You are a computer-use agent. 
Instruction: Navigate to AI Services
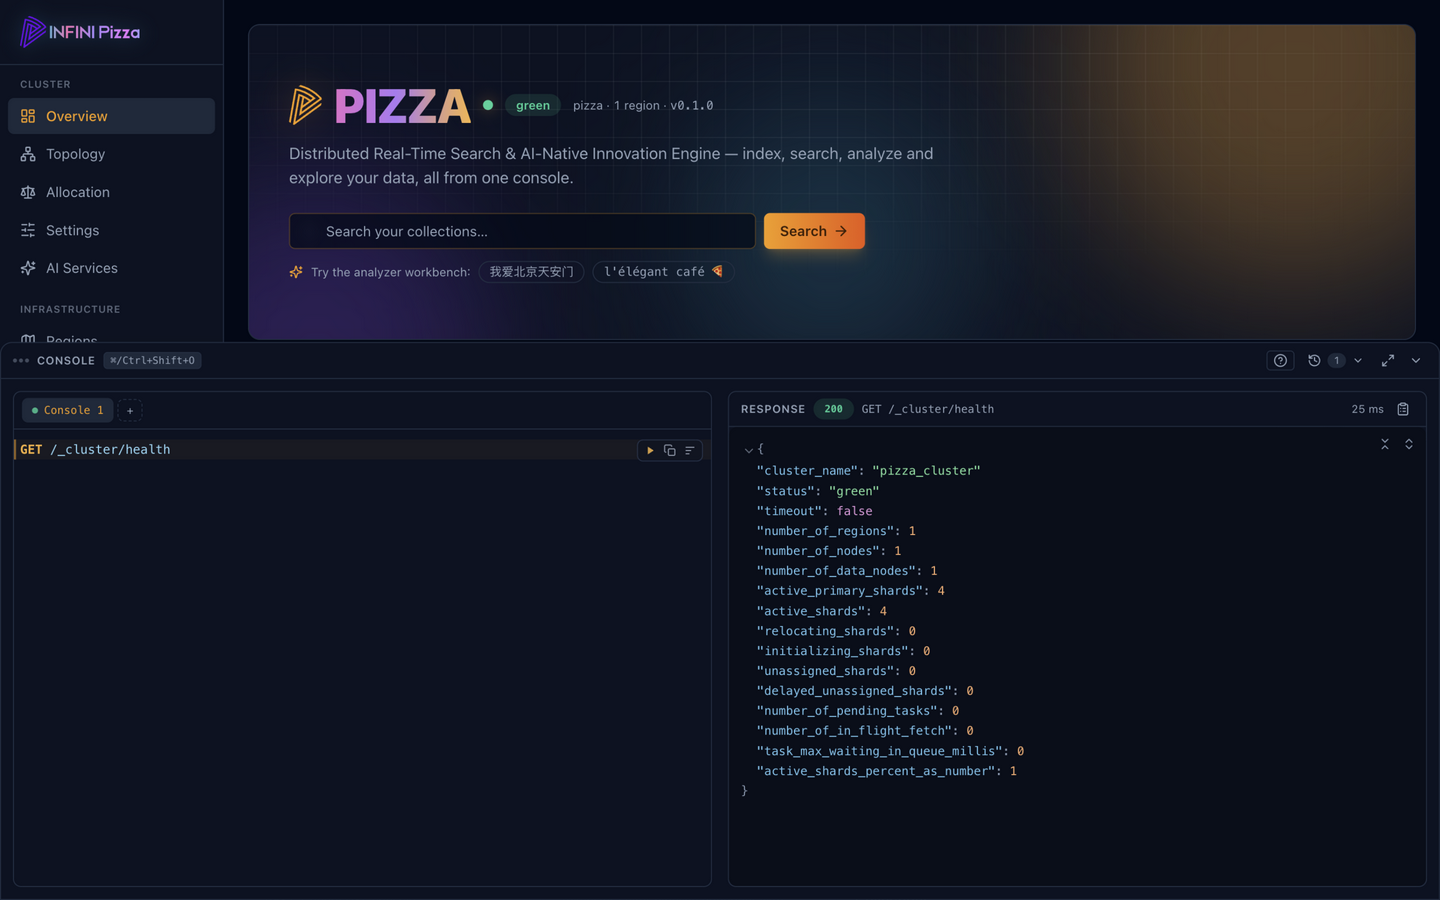111,268
